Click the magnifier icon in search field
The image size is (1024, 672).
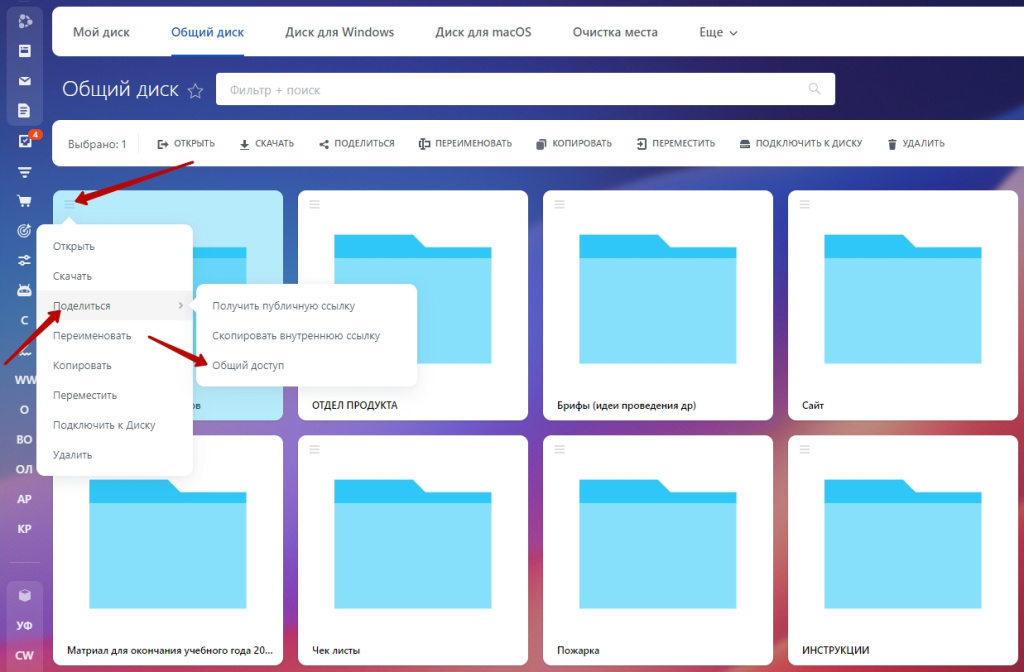[x=815, y=90]
